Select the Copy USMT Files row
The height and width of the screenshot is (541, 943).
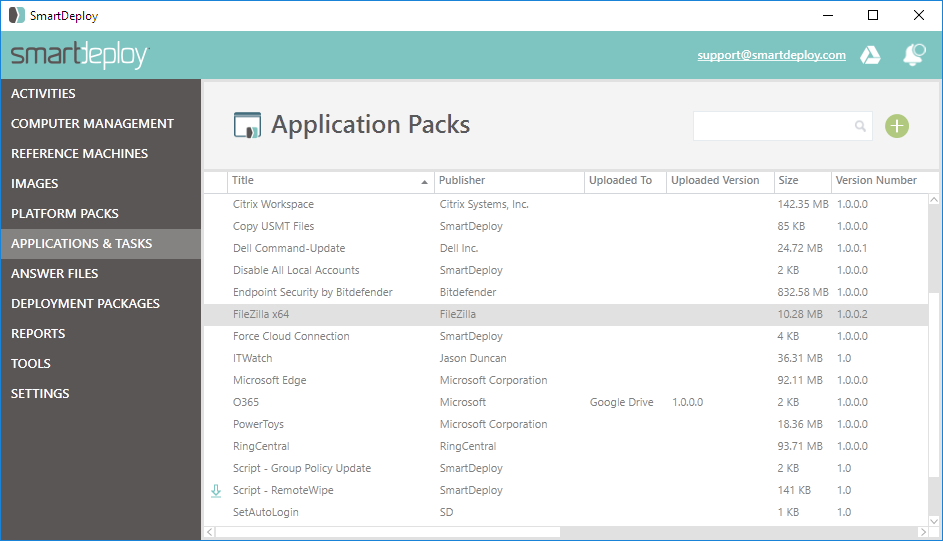click(x=566, y=227)
